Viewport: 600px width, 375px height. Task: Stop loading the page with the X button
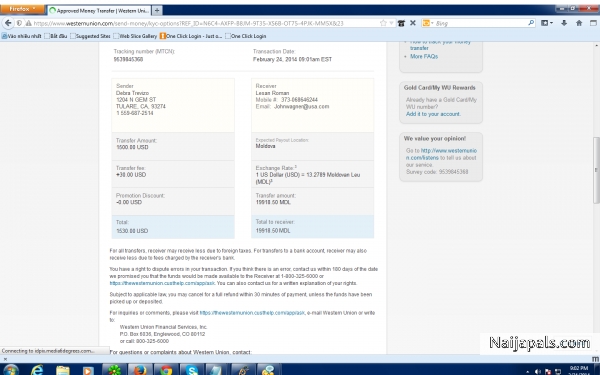pyautogui.click(x=413, y=23)
